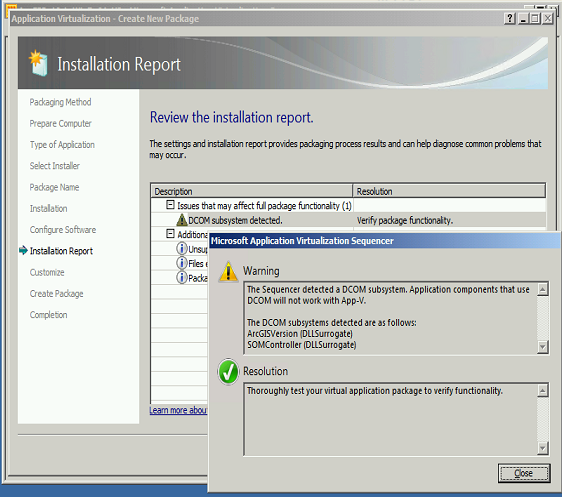Select current 'Installation Report' wizard step
The image size is (562, 497).
click(61, 251)
